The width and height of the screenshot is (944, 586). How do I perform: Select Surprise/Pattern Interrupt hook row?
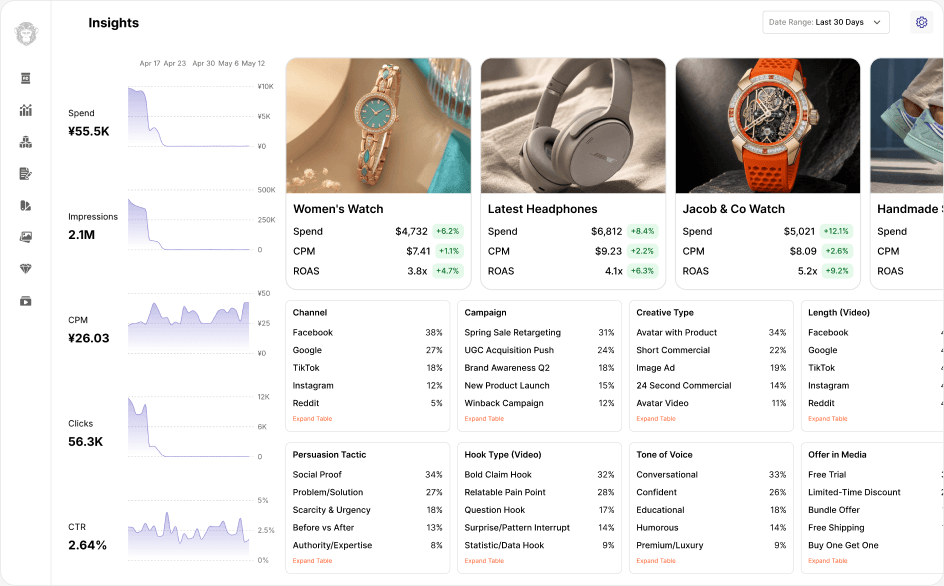539,528
